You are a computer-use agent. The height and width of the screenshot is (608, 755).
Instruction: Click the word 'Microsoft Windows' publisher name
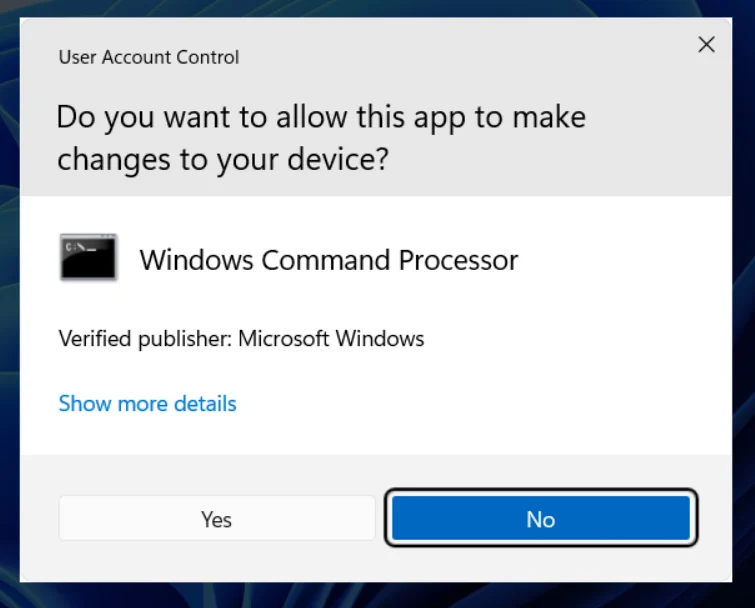click(x=331, y=338)
